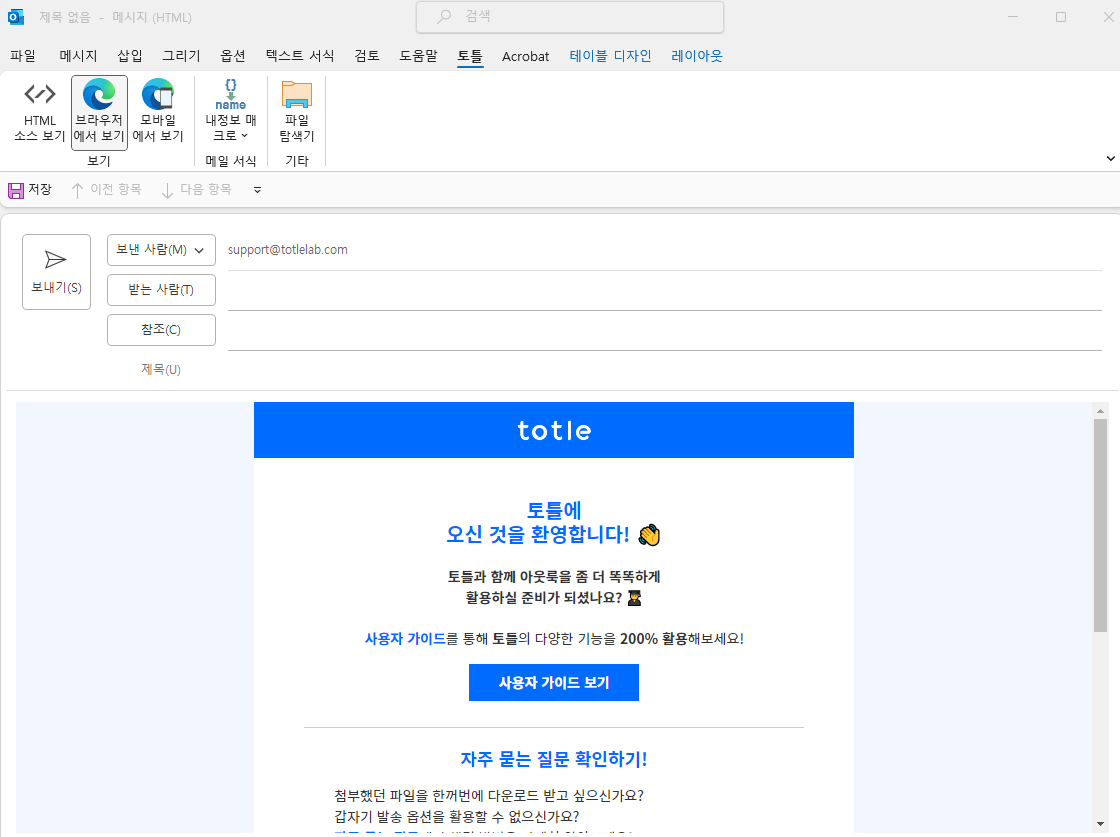Collapse the ribbon with chevron

1110,159
